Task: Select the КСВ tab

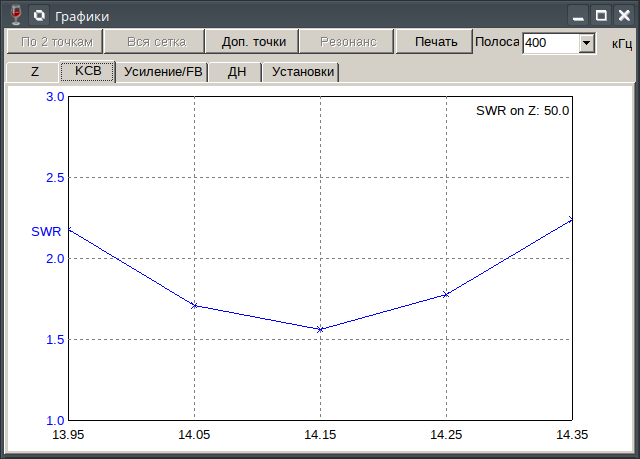Action: click(x=88, y=72)
